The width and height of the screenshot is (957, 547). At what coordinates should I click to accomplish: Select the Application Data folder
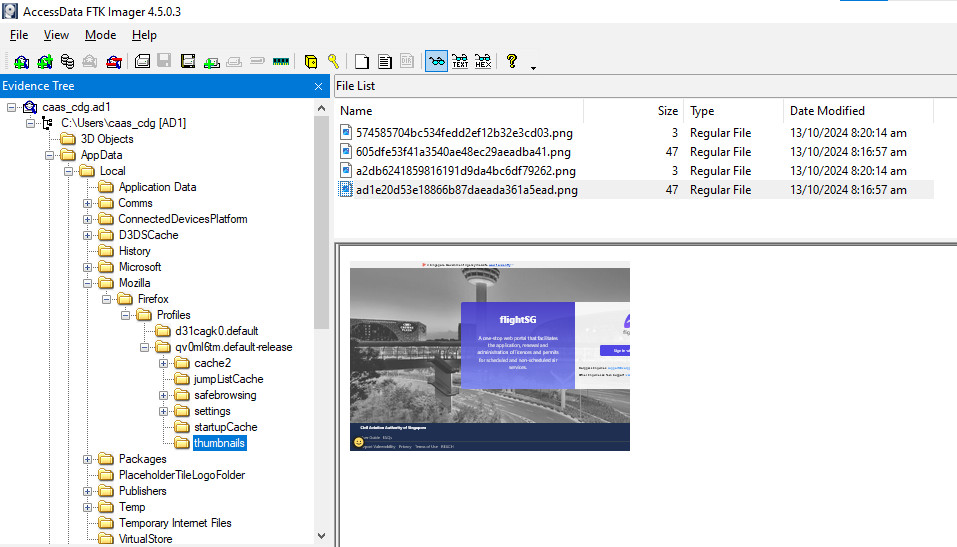tap(157, 187)
